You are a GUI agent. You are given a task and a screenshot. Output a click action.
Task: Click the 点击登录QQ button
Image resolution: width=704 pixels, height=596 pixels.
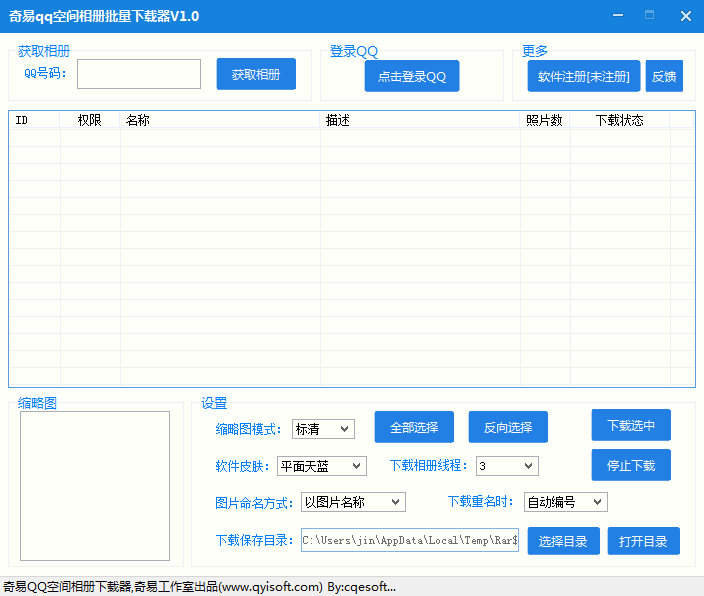[412, 76]
